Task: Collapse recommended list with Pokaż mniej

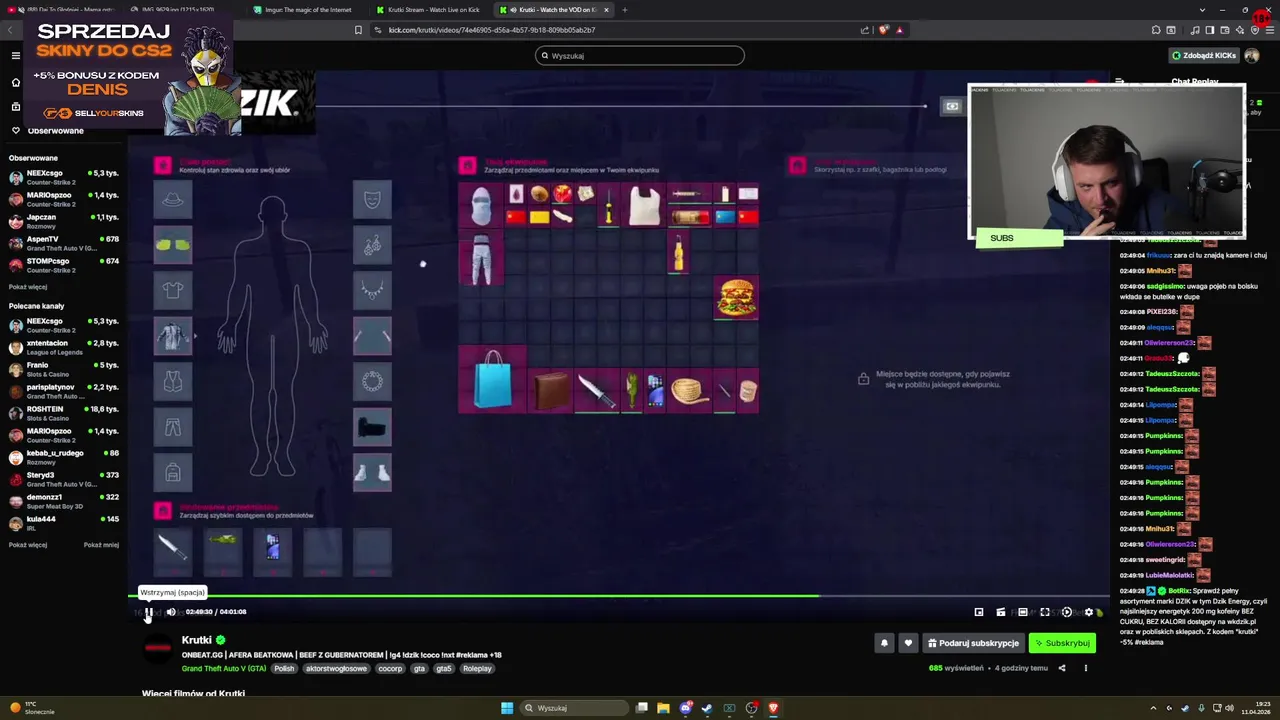Action: pos(101,545)
